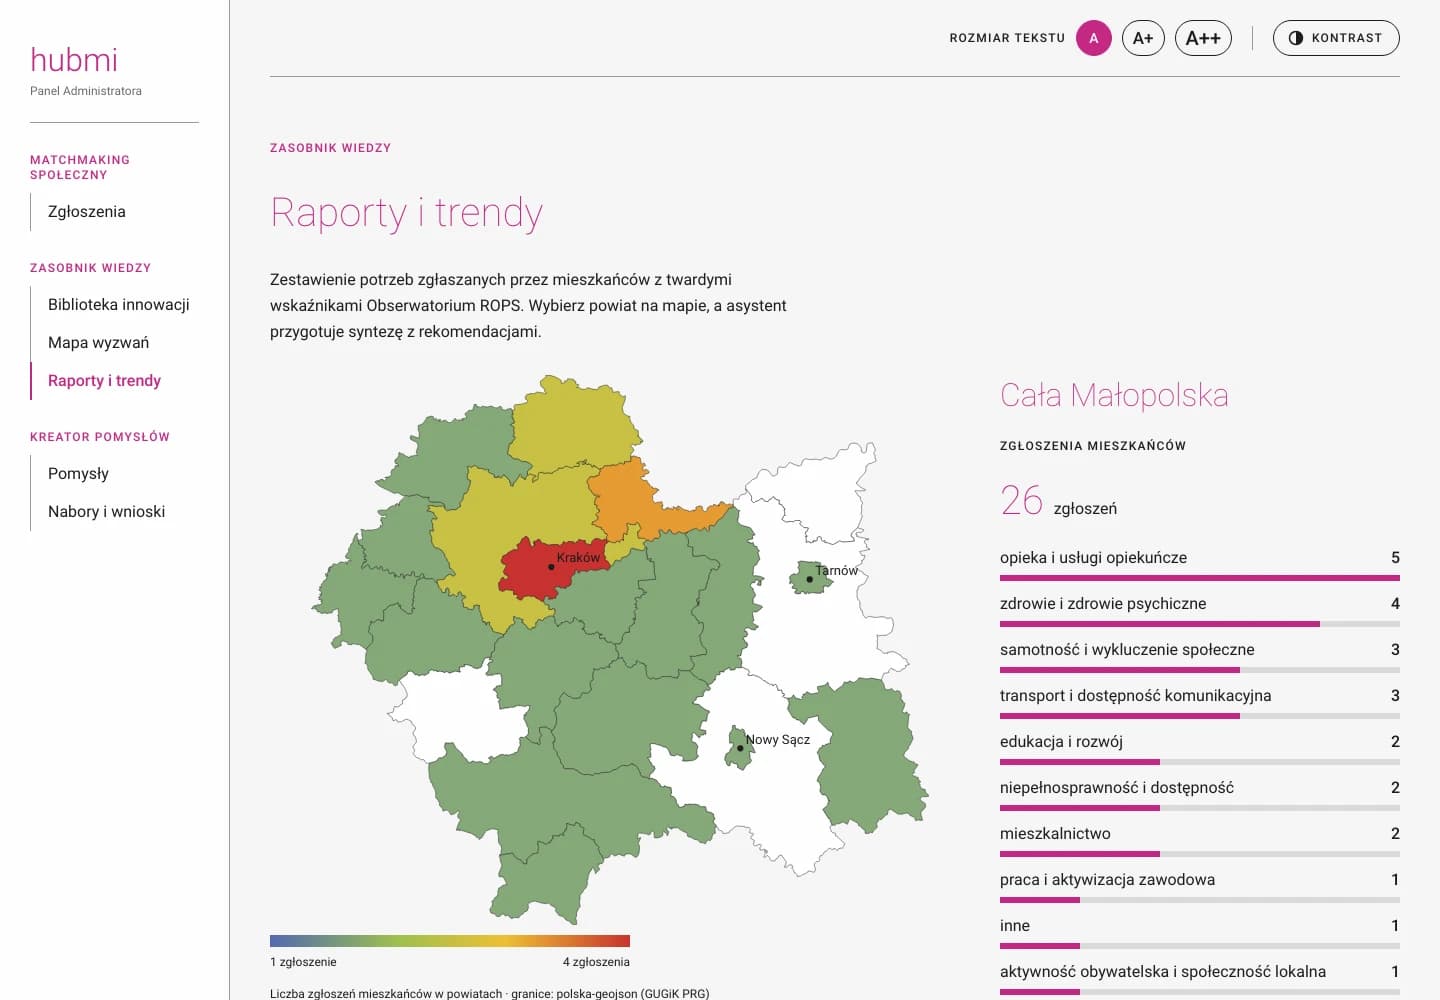Image resolution: width=1440 pixels, height=1000 pixels.
Task: Select Raporty i trendy menu item
Action: (104, 381)
